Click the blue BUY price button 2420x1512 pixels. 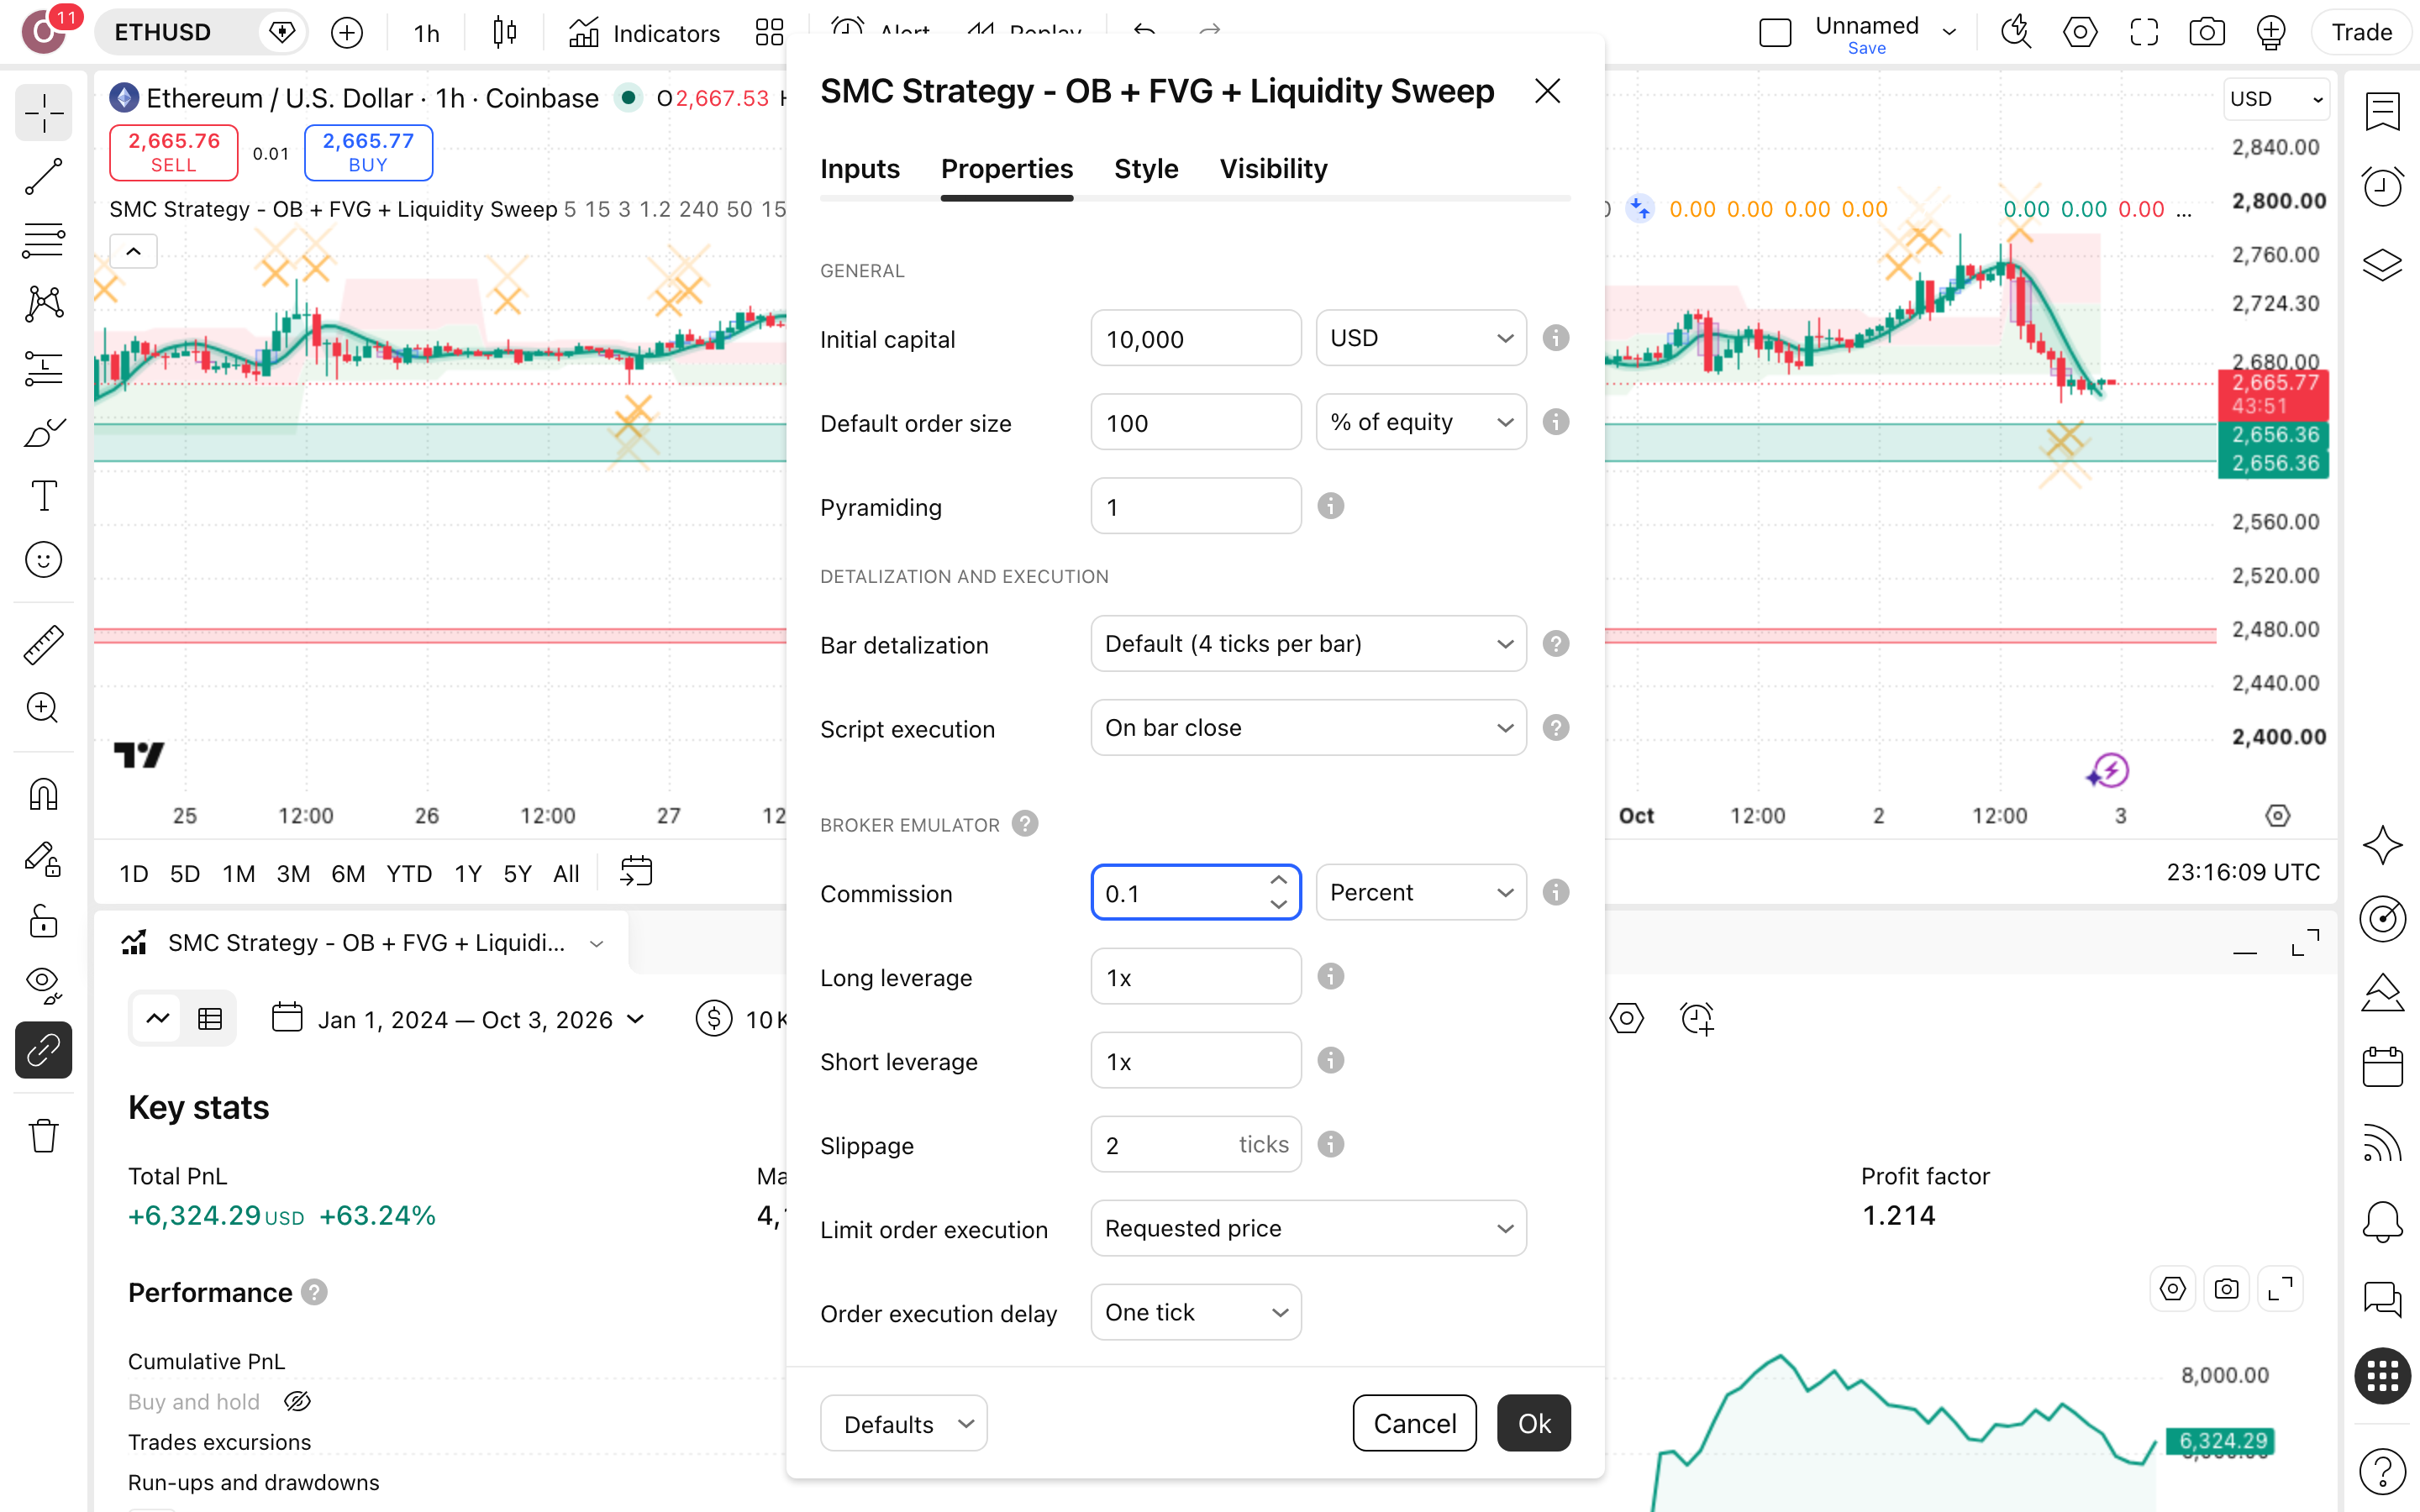pos(368,152)
